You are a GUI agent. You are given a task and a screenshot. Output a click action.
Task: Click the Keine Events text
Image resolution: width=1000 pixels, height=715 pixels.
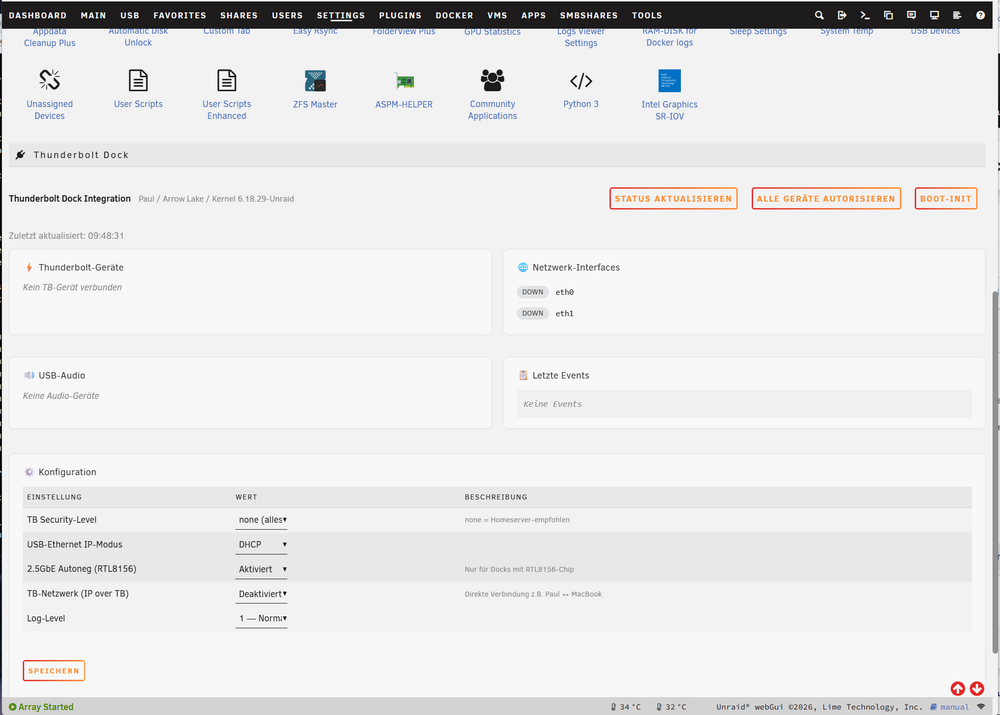(x=552, y=404)
